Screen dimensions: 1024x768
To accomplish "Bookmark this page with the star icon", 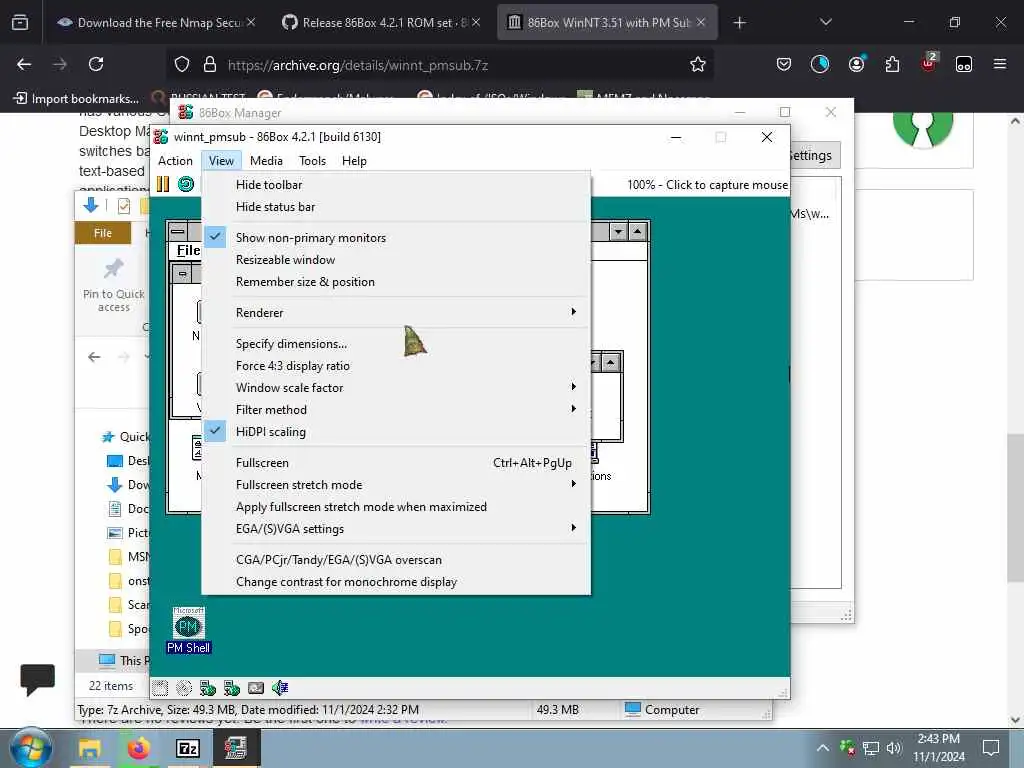I will click(x=697, y=64).
